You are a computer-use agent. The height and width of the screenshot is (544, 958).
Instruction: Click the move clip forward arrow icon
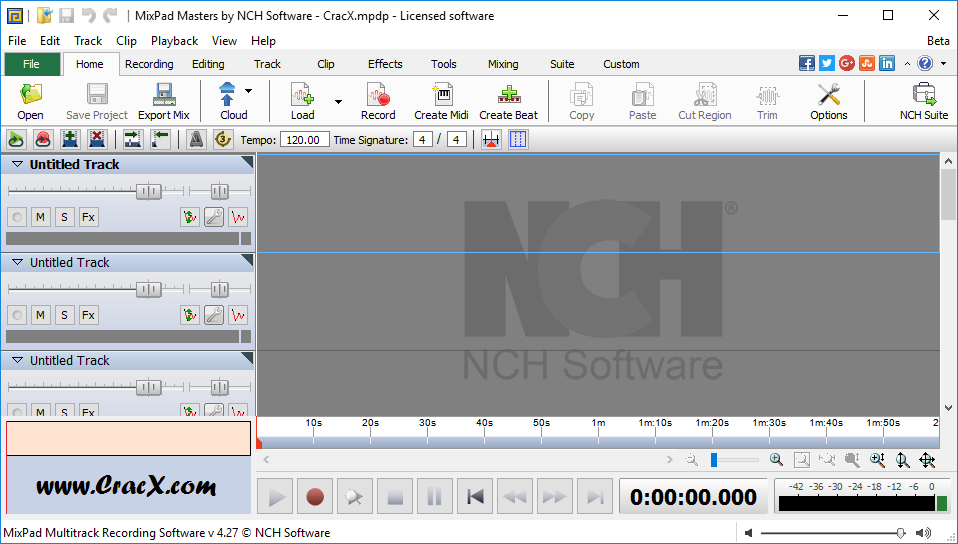(133, 140)
